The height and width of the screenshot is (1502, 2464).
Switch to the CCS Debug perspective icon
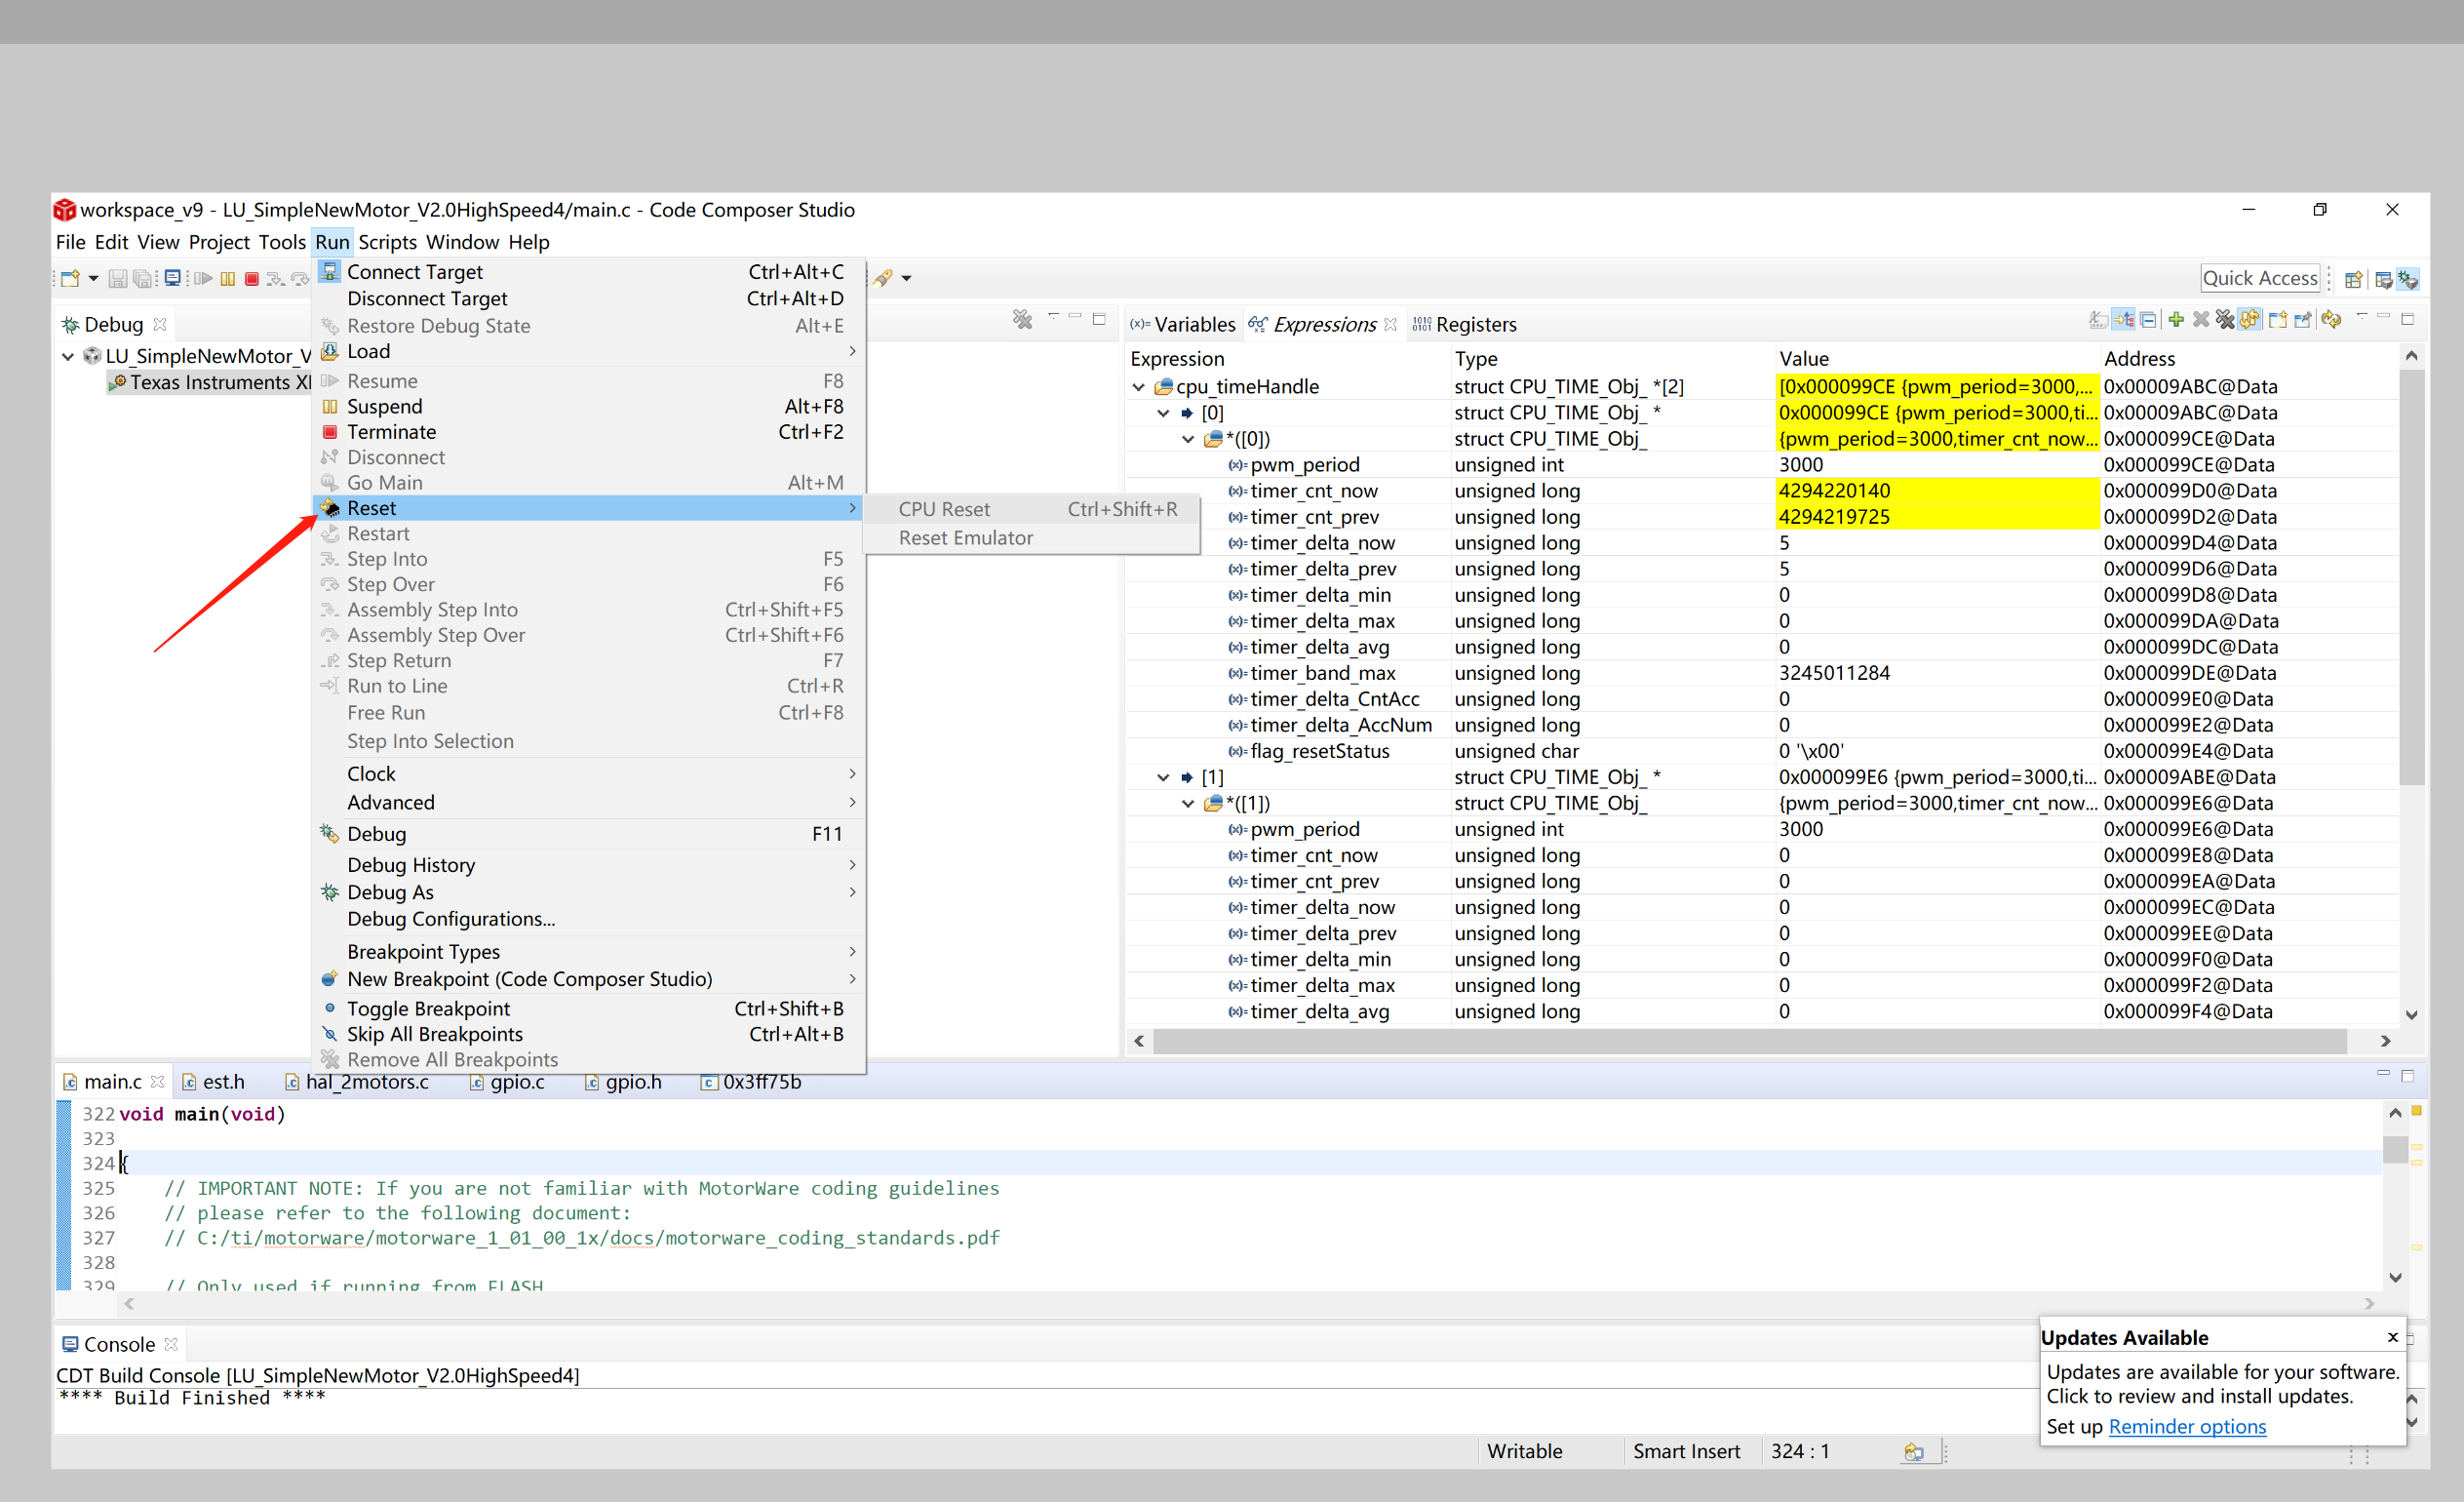[x=2408, y=279]
